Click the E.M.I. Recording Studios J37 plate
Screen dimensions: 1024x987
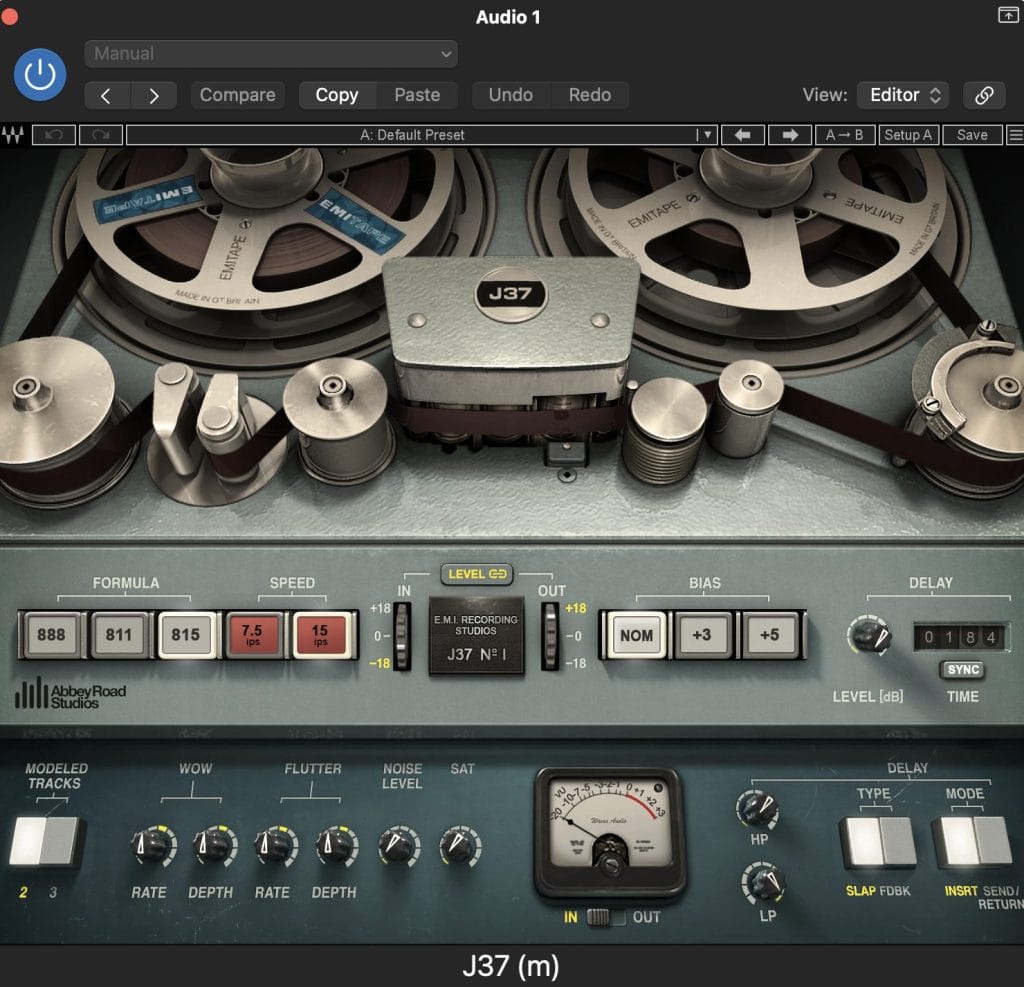pos(476,637)
